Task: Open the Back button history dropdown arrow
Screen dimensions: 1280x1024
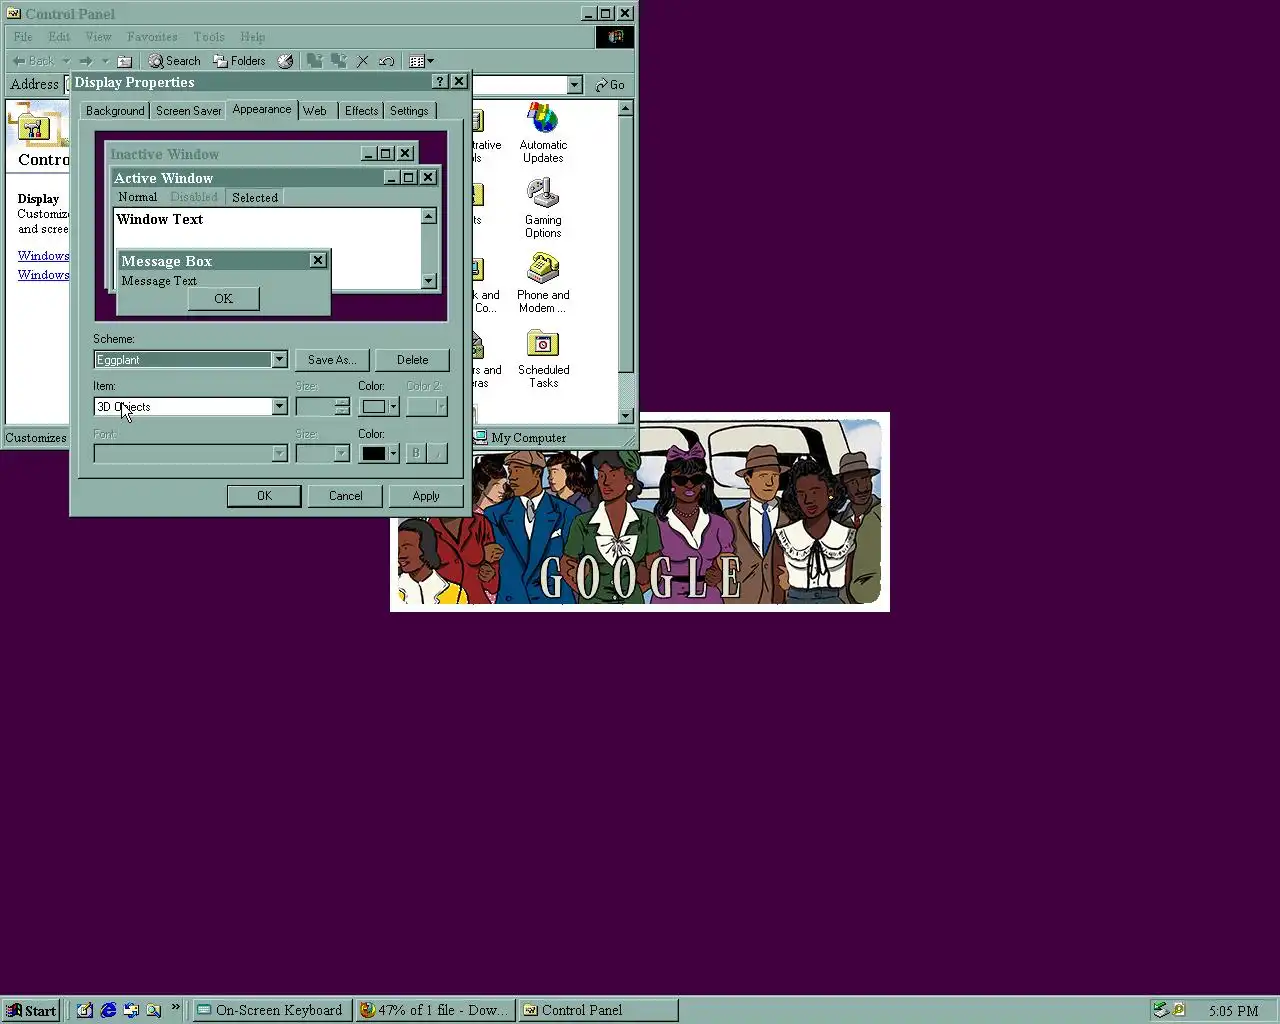Action: pyautogui.click(x=66, y=61)
